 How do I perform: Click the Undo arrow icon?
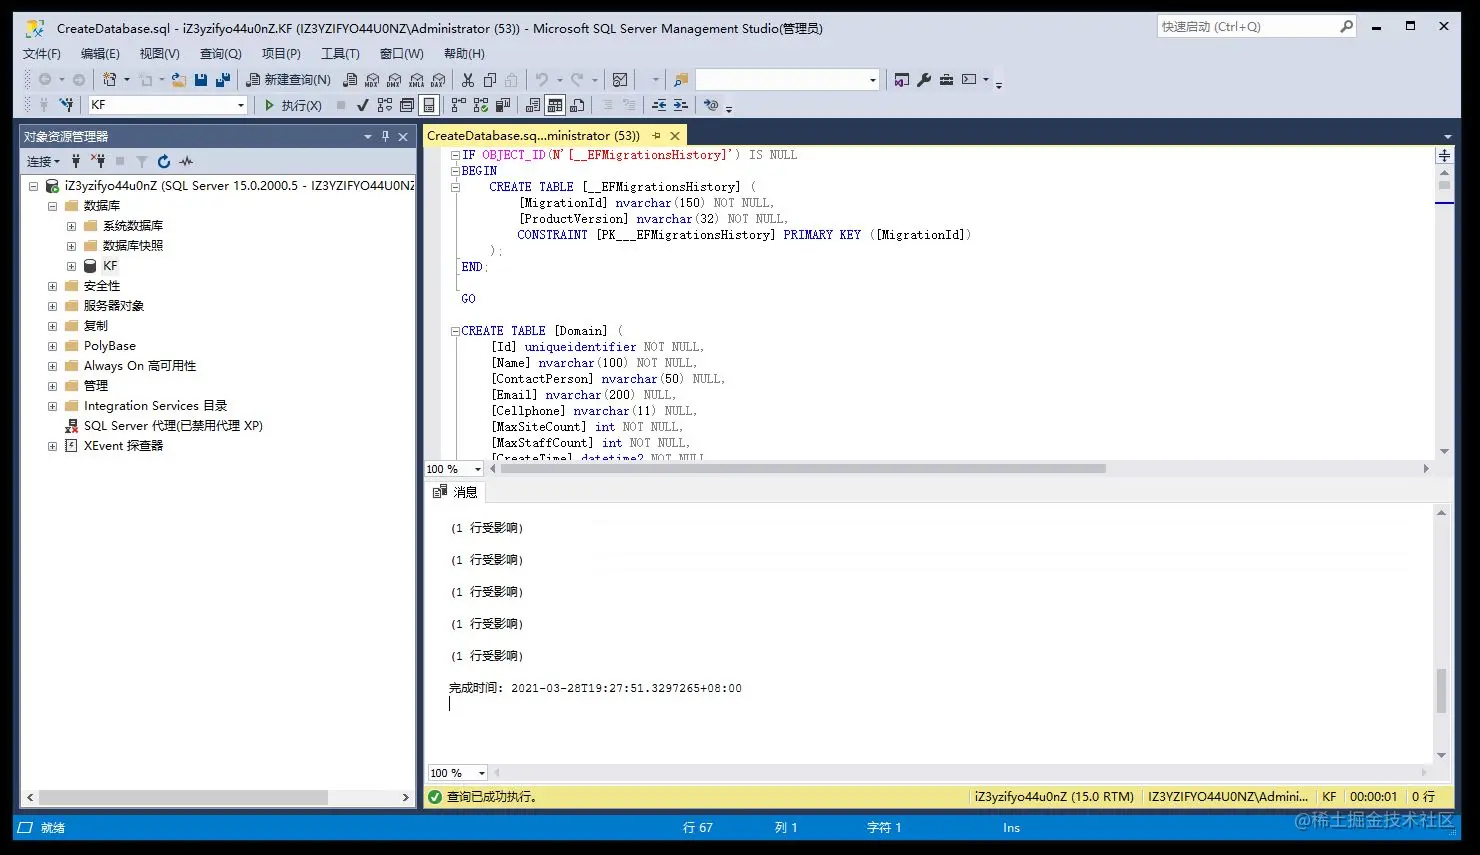(542, 80)
